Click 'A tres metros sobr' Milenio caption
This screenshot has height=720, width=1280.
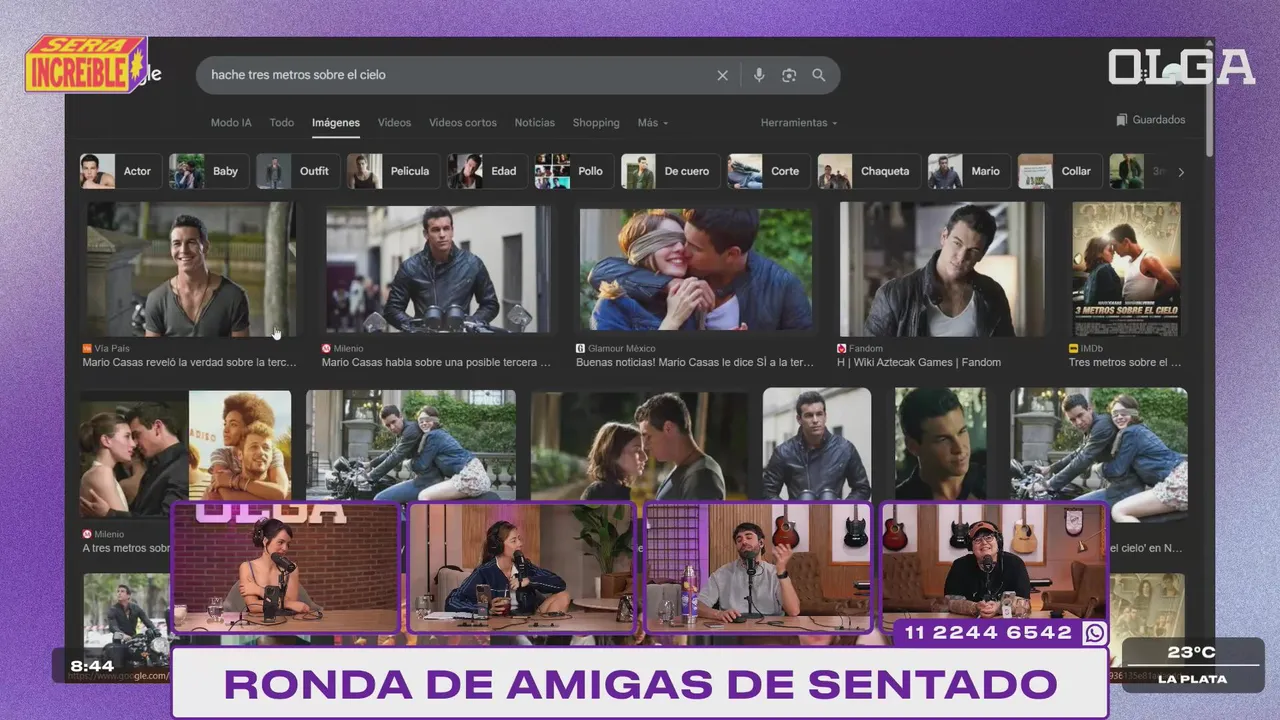pyautogui.click(x=126, y=548)
